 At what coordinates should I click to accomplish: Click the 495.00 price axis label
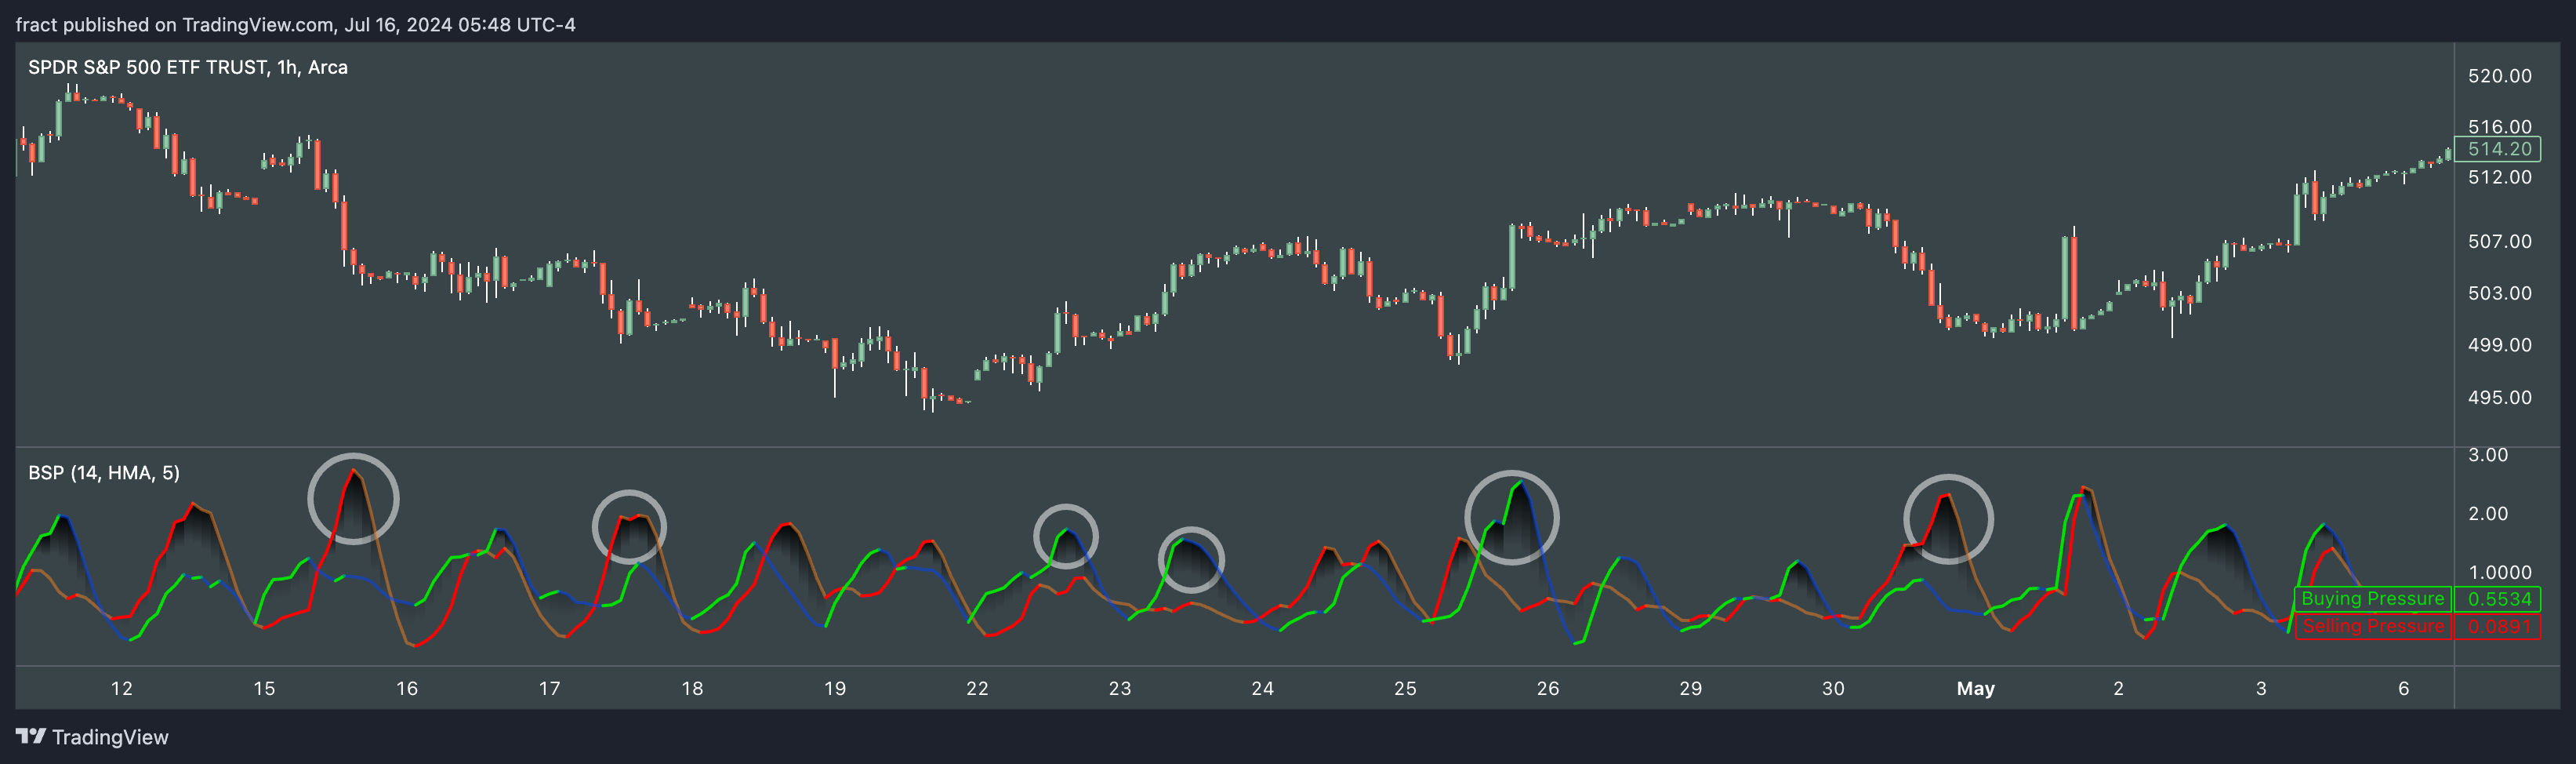[2500, 397]
